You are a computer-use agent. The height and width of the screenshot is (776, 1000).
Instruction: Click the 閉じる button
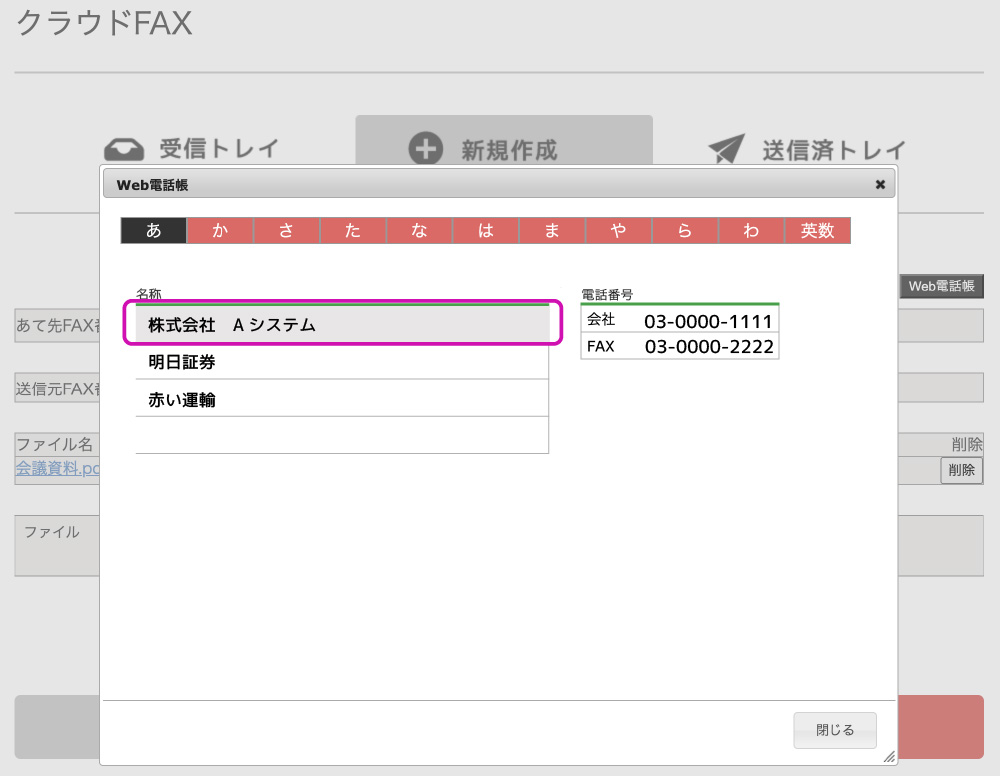pos(835,730)
